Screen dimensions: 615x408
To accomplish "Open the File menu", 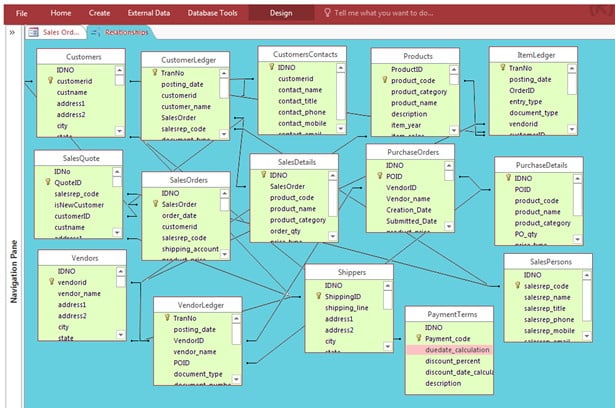I will pyautogui.click(x=22, y=13).
